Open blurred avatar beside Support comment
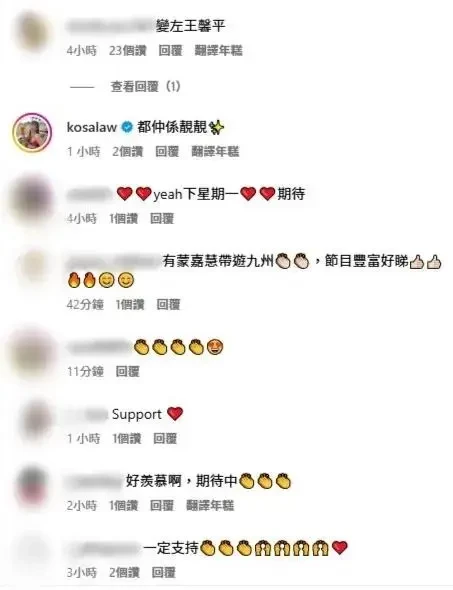The image size is (453, 590). coord(35,420)
